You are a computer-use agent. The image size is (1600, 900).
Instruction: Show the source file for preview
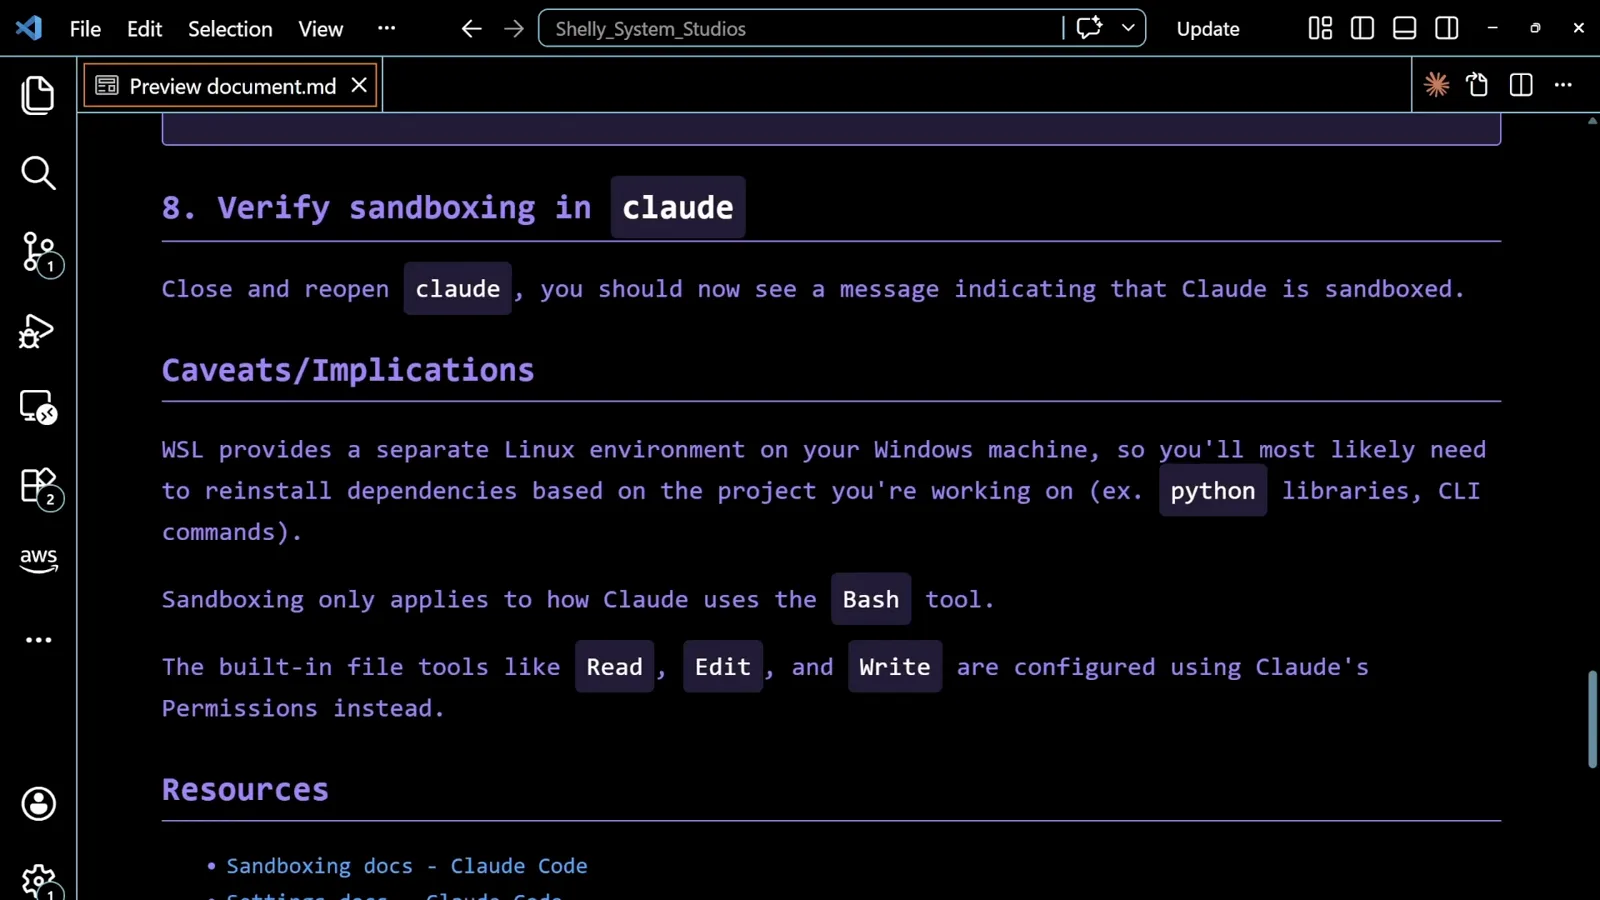tap(1478, 85)
